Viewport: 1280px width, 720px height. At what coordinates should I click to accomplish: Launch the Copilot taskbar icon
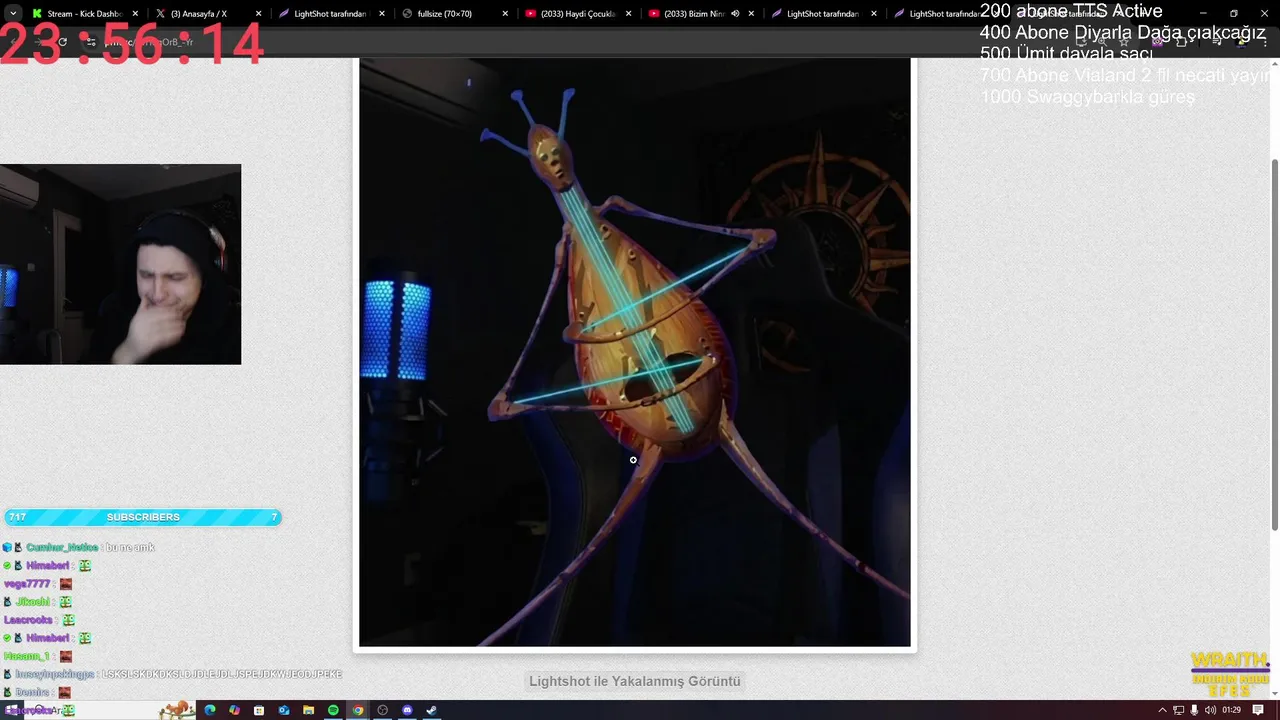click(x=234, y=710)
